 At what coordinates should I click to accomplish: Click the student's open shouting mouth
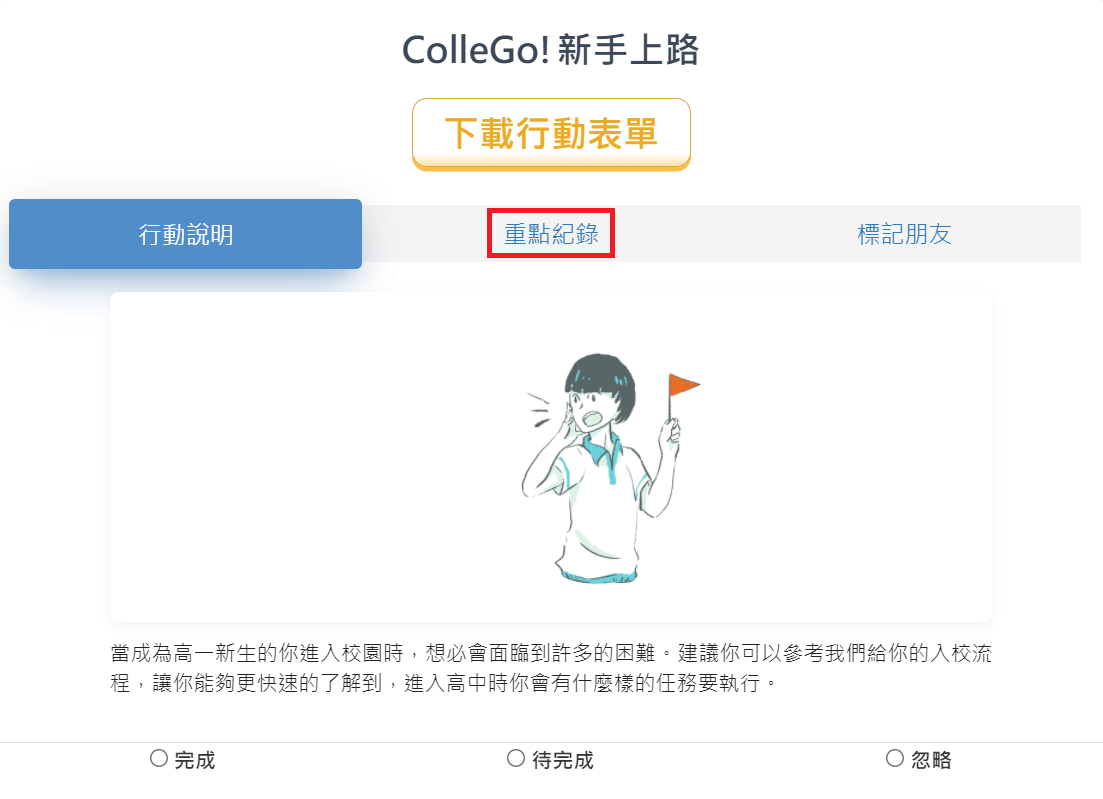[590, 419]
